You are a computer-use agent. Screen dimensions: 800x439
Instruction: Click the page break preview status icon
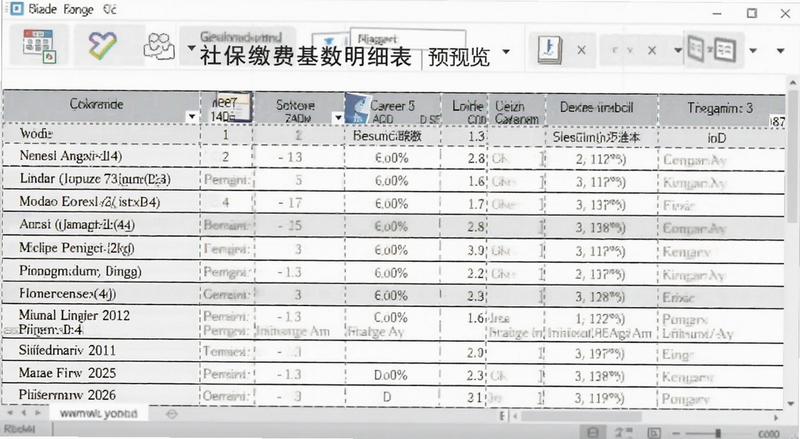point(654,432)
